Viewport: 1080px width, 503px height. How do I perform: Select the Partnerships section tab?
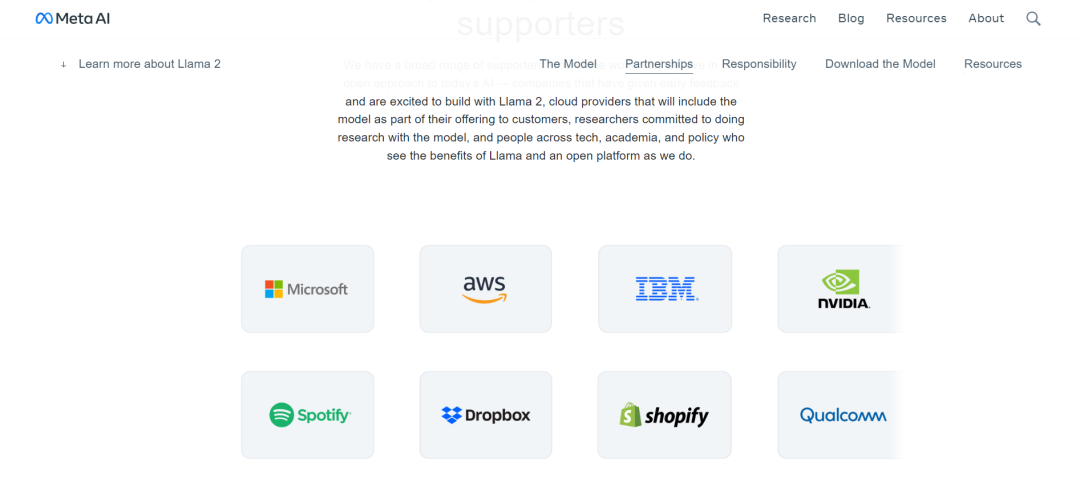pos(659,64)
